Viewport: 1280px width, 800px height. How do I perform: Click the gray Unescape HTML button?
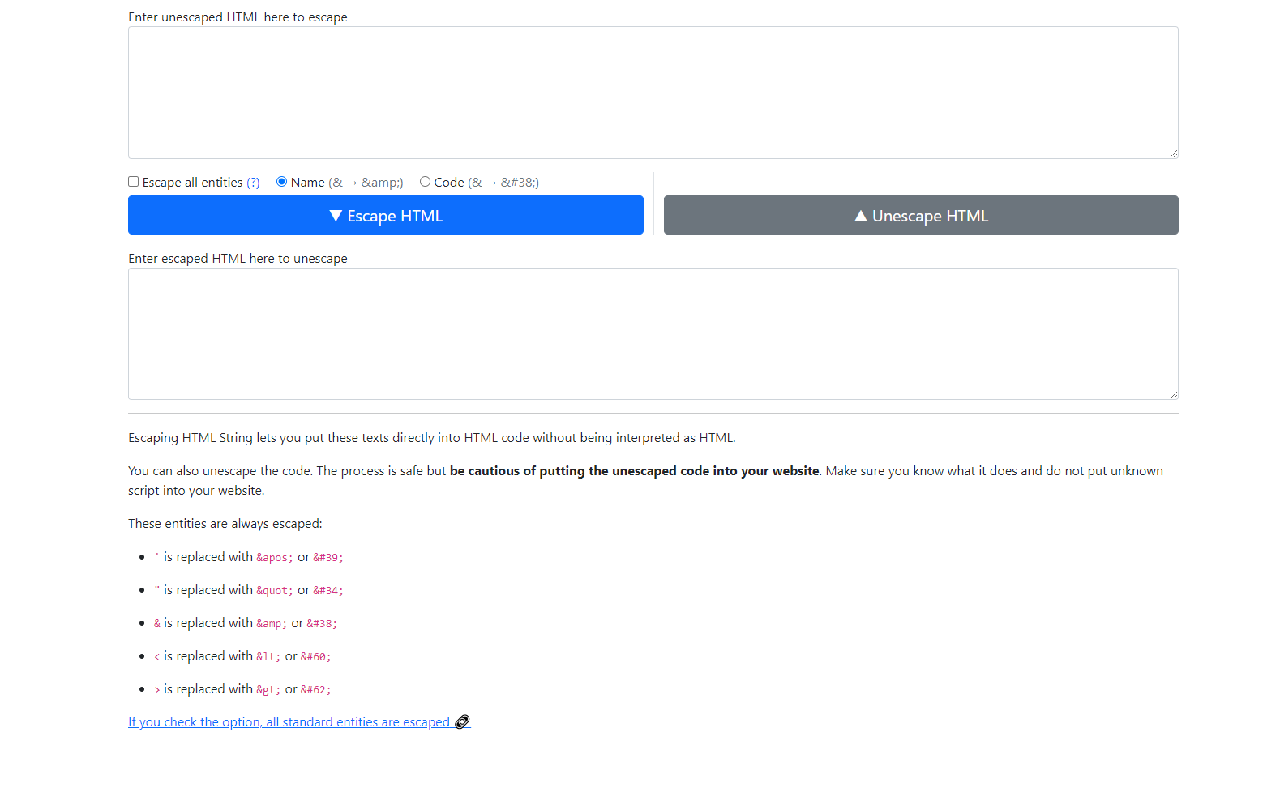[x=921, y=215]
